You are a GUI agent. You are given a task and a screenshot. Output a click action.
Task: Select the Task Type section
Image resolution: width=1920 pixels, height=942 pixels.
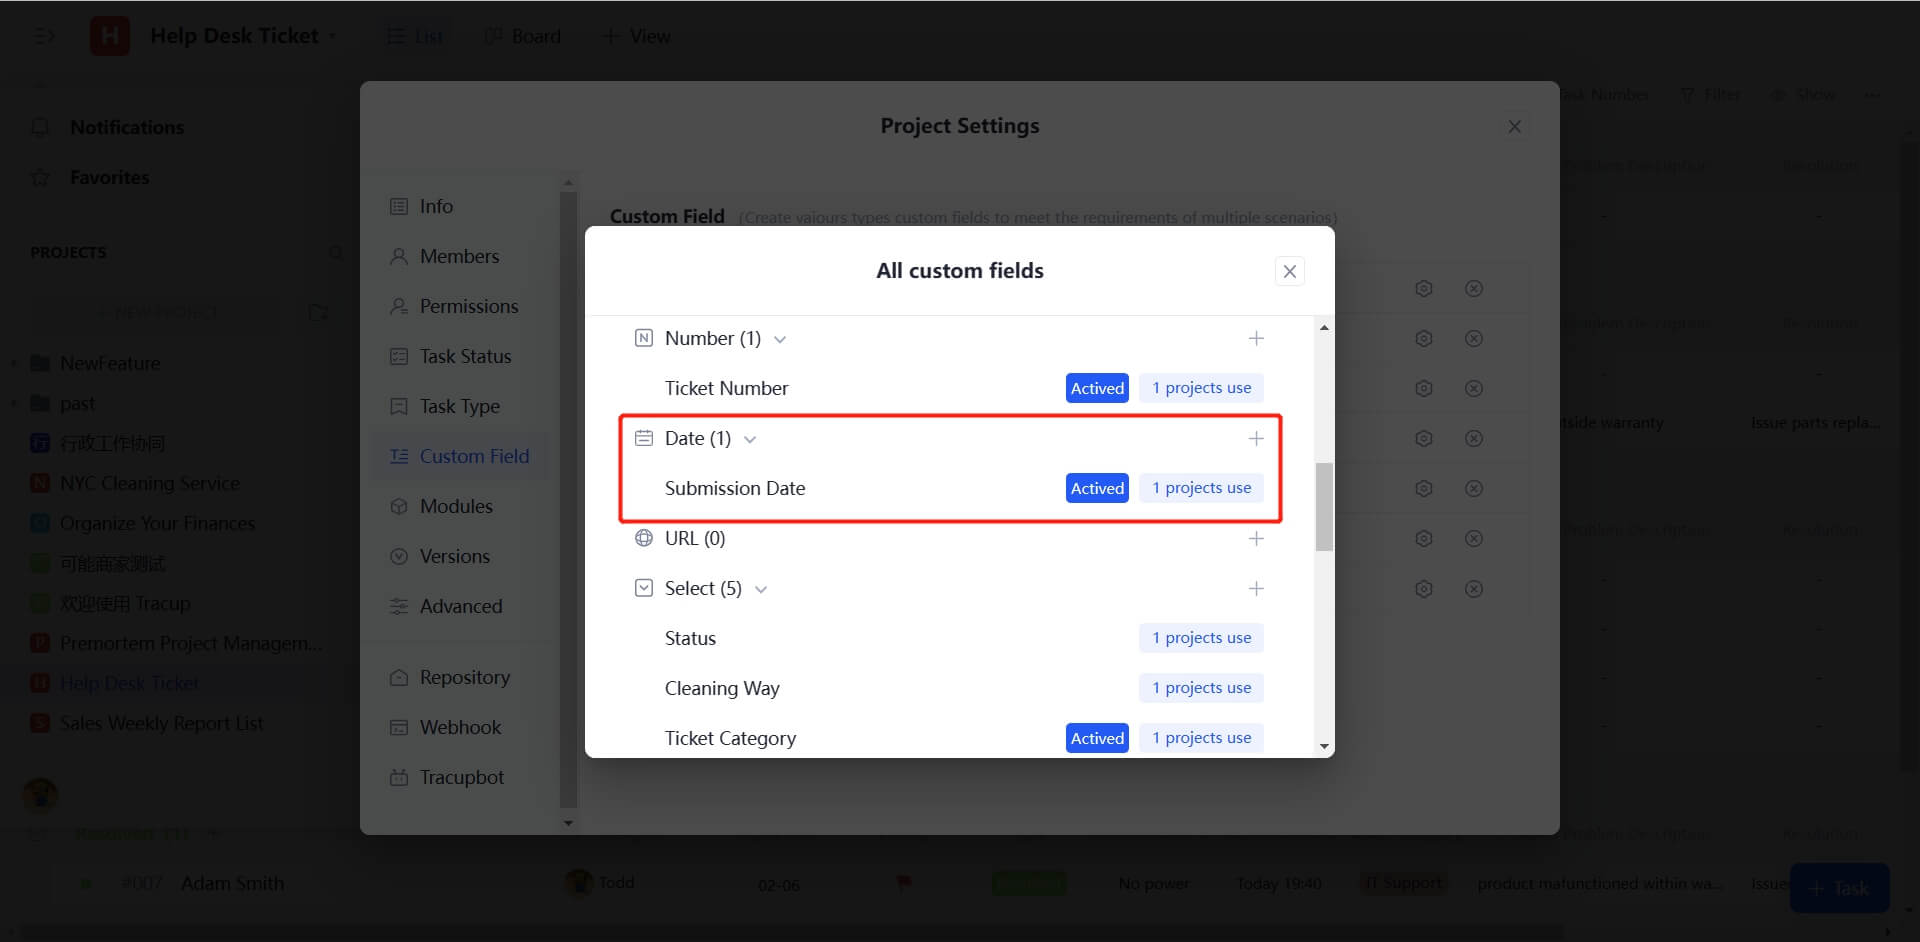pos(460,406)
